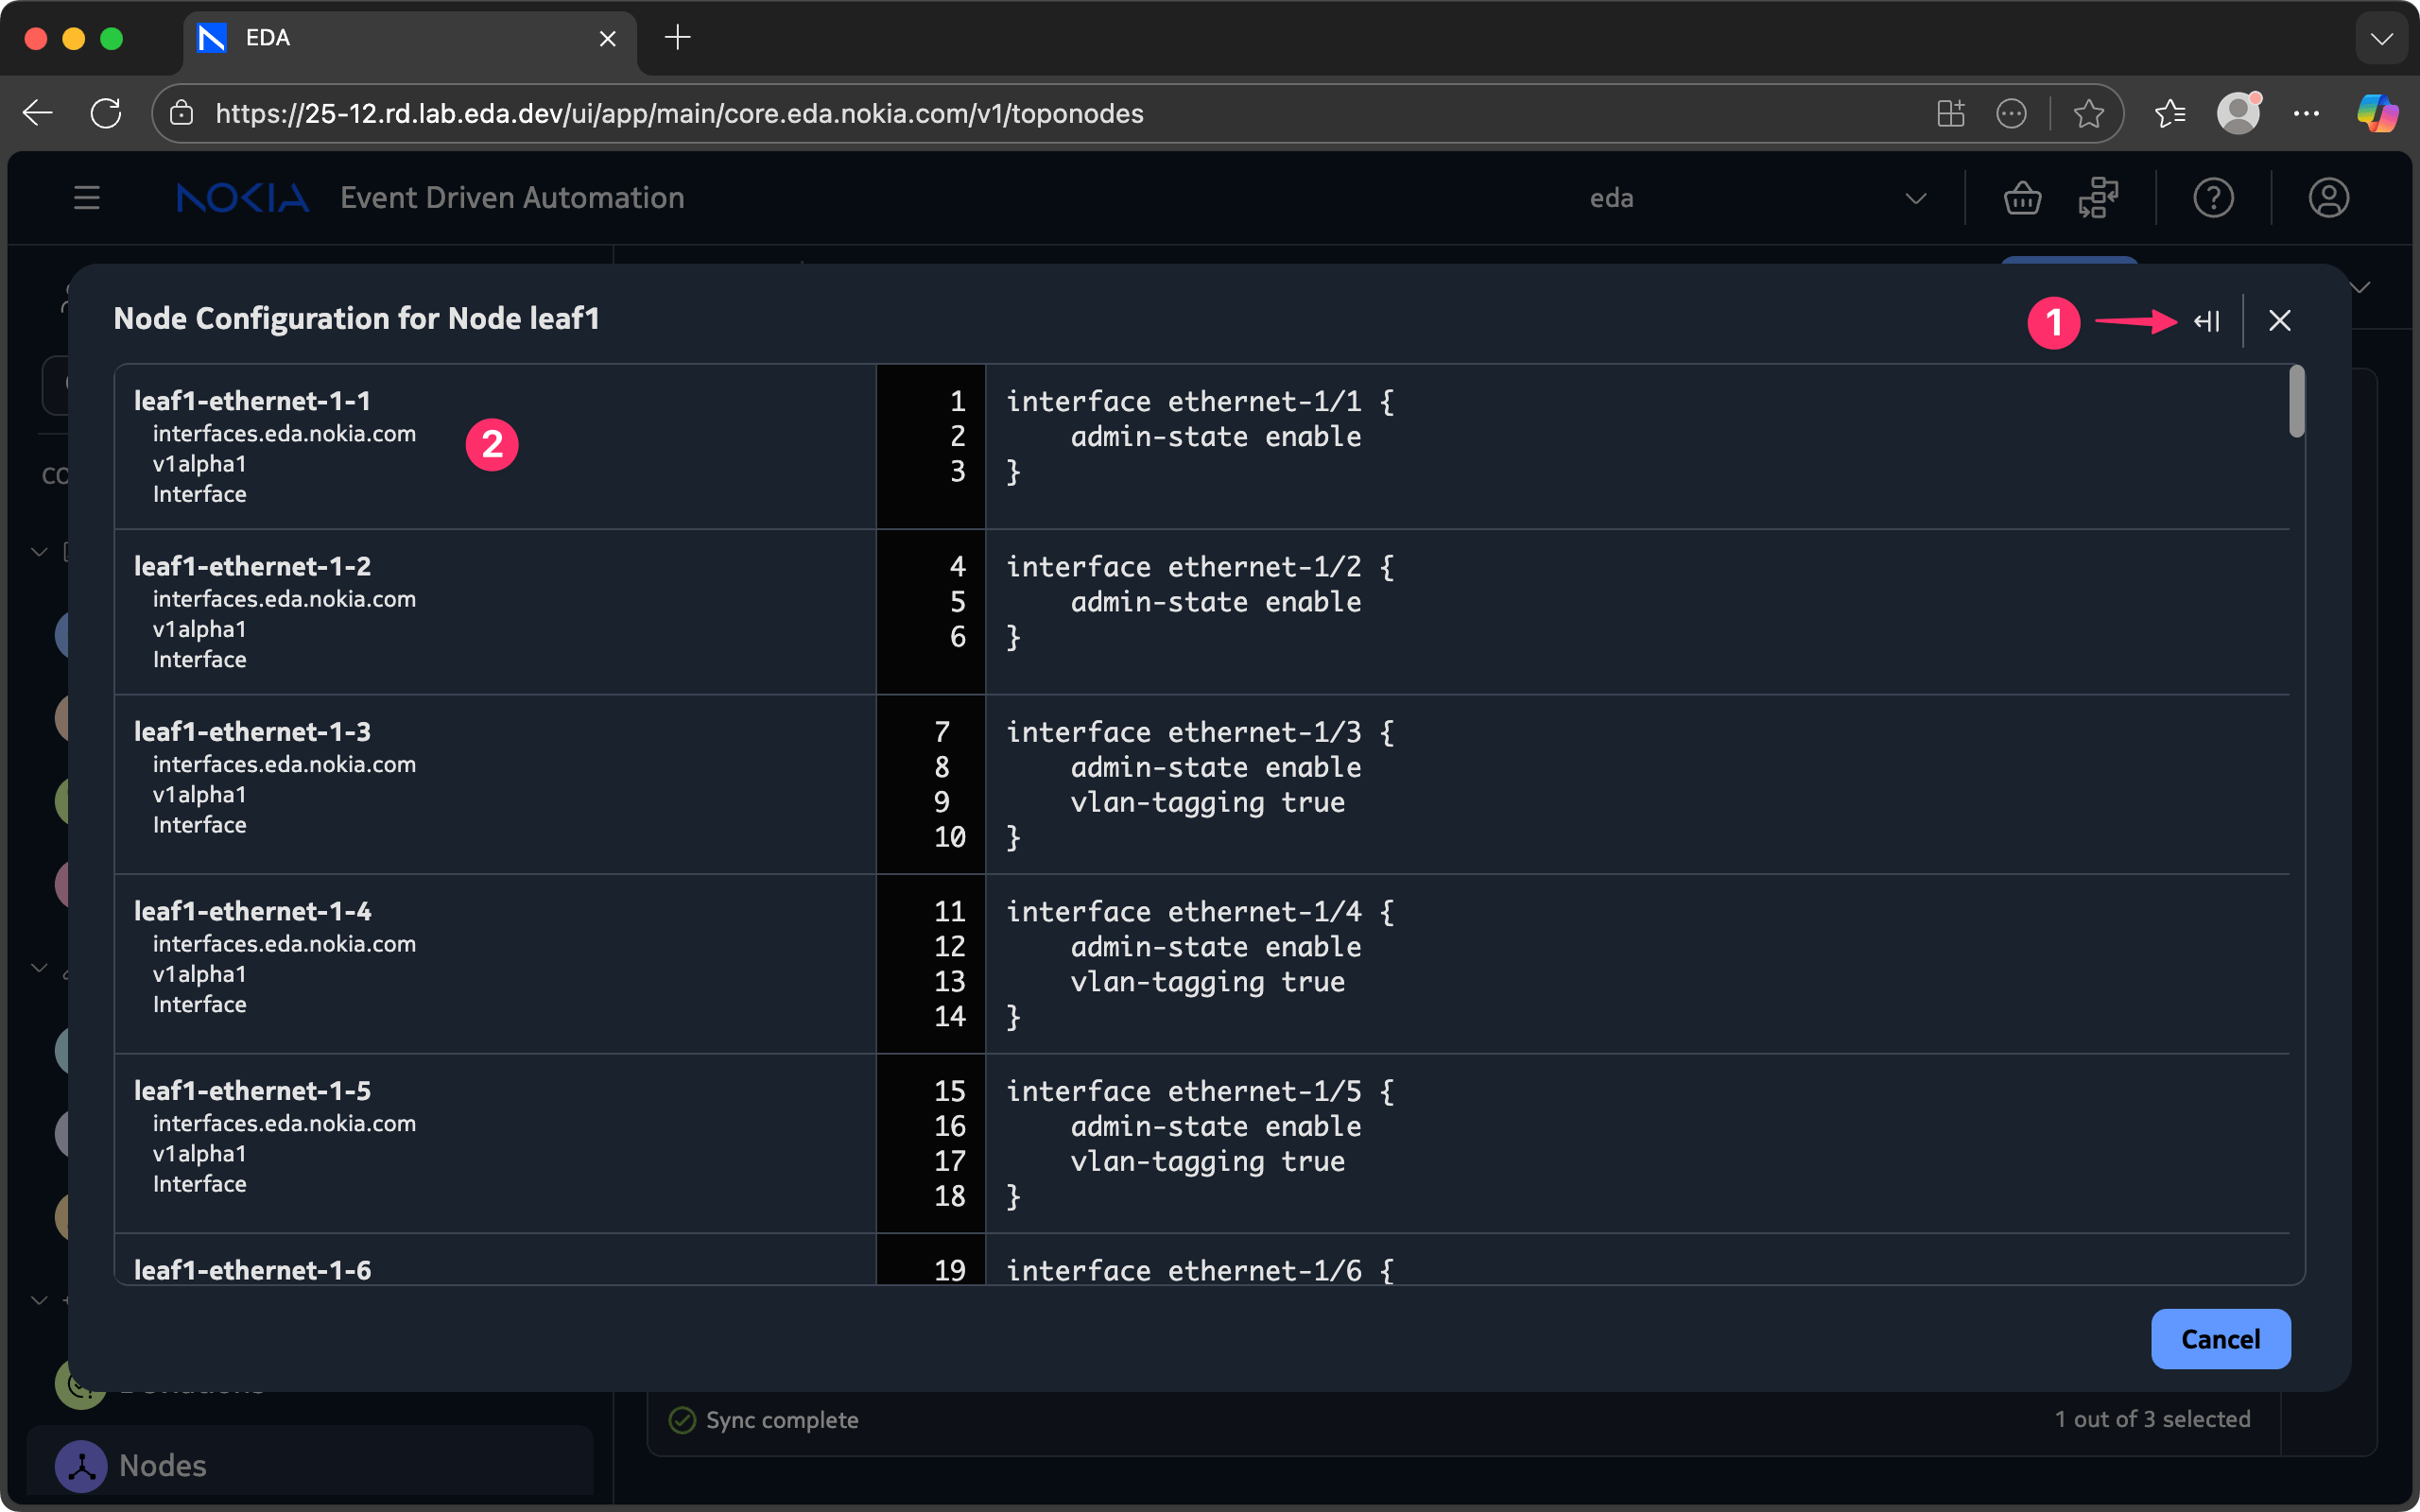Viewport: 2420px width, 1512px height.
Task: Toggle the hamburger navigation menu
Action: 87,198
